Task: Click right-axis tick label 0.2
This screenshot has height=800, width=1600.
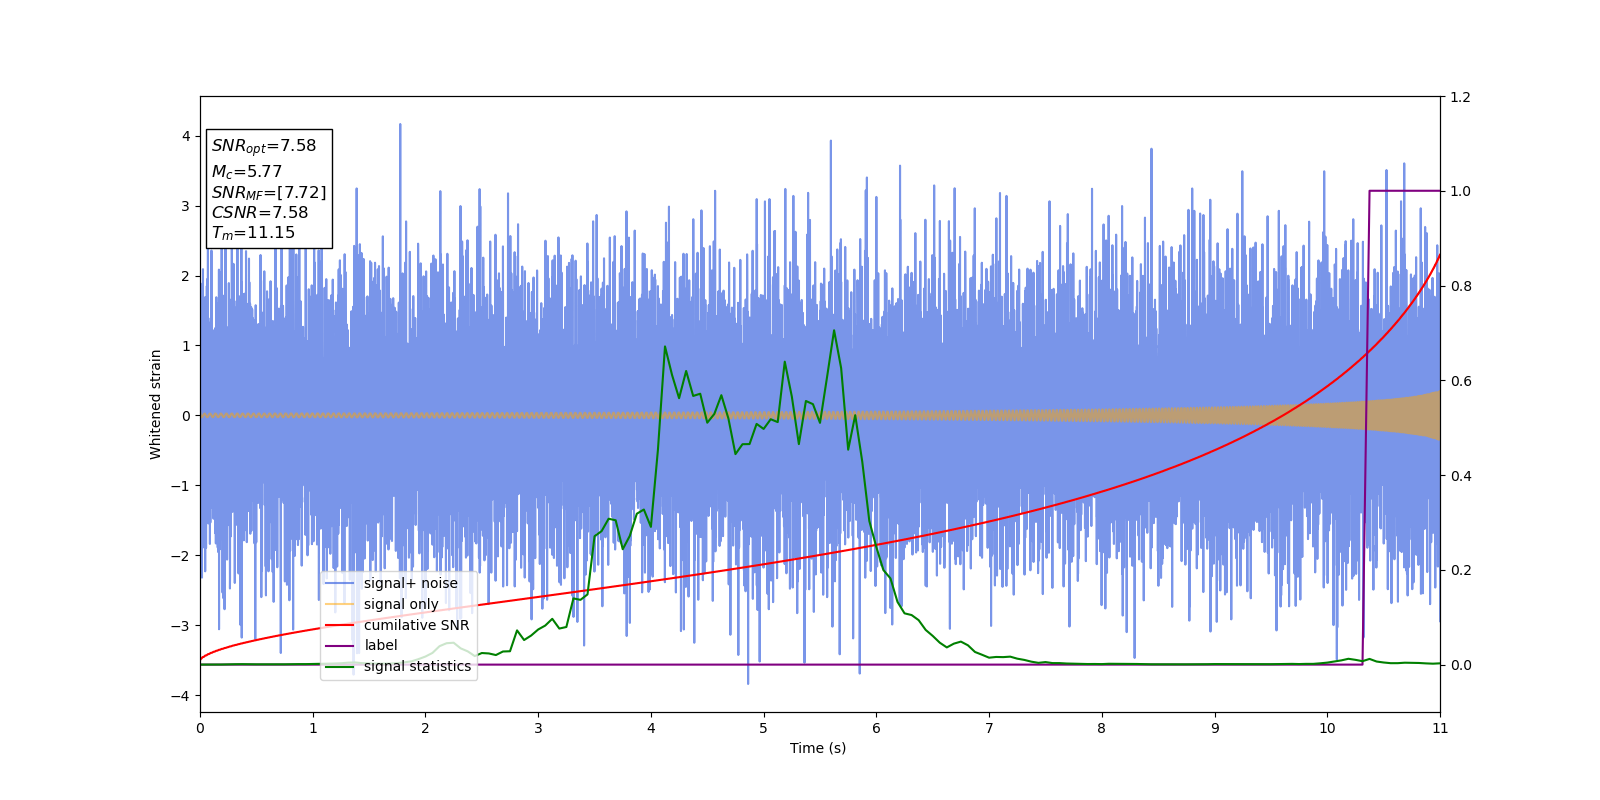Action: [1461, 570]
